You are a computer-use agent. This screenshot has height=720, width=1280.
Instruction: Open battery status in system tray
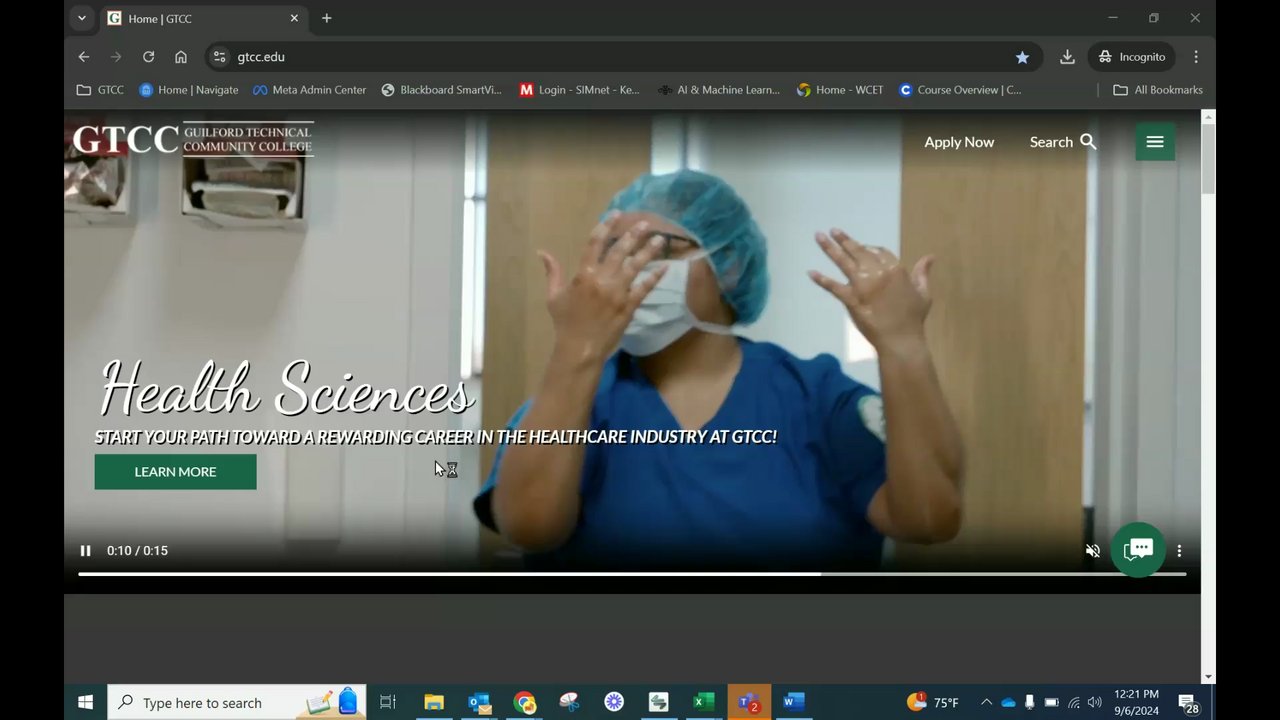(1052, 702)
